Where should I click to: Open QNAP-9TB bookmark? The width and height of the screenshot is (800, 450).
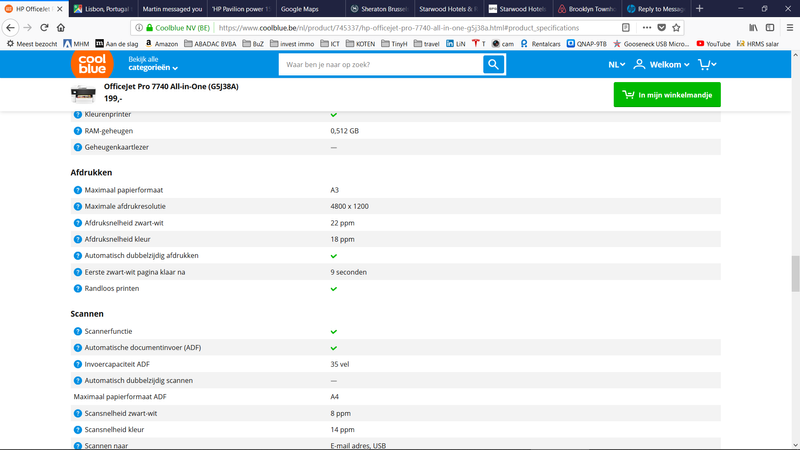pos(587,44)
